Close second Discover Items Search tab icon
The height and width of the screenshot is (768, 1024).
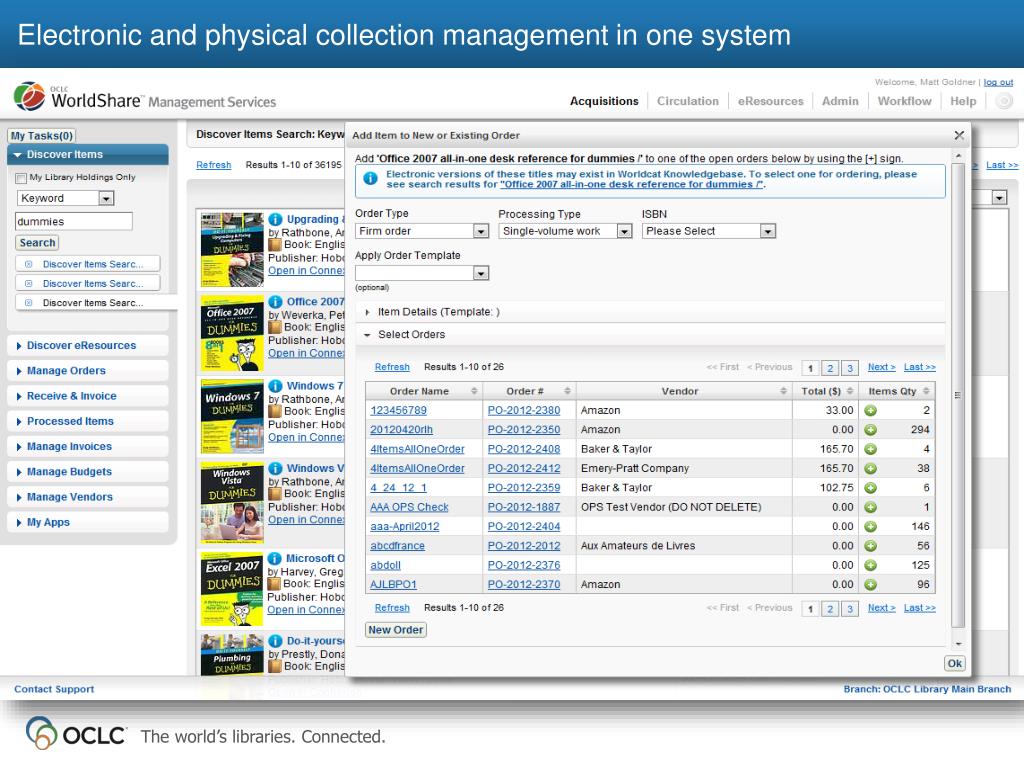[28, 283]
